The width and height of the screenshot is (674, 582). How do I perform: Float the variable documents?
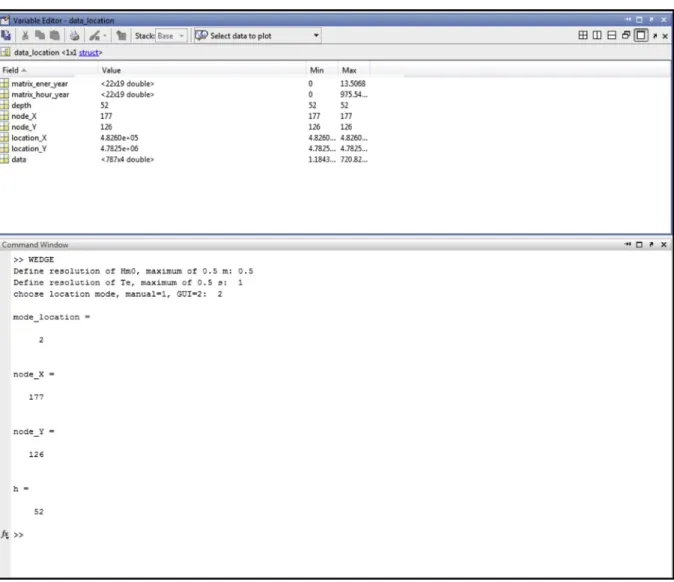(x=626, y=35)
